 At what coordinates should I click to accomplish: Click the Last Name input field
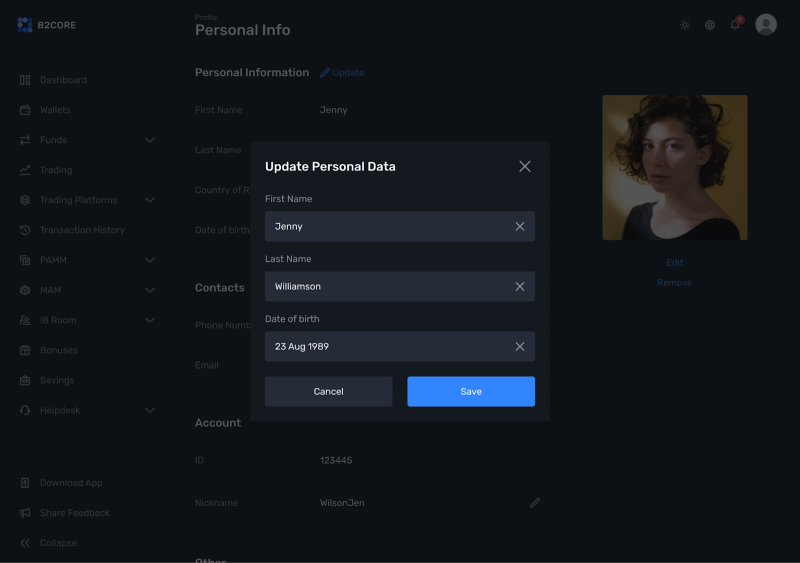tap(399, 286)
